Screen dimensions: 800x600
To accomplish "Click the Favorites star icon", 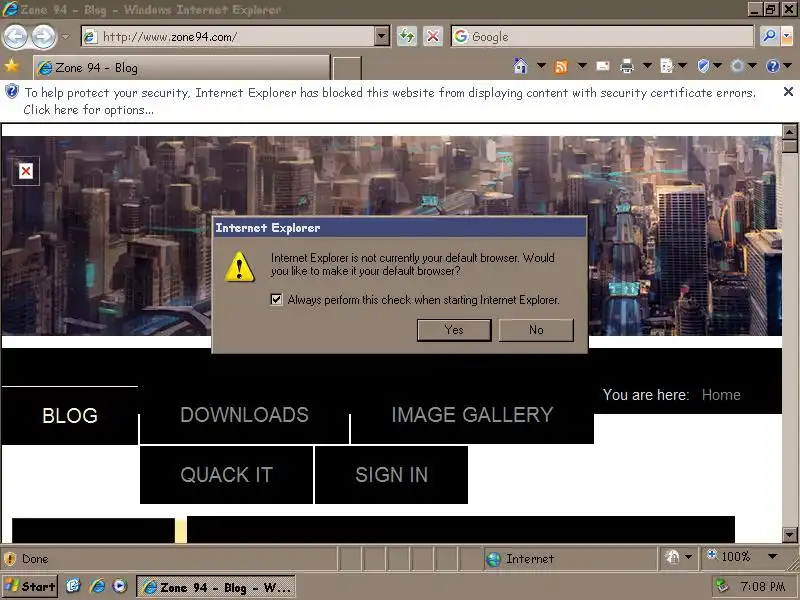I will pos(11,66).
